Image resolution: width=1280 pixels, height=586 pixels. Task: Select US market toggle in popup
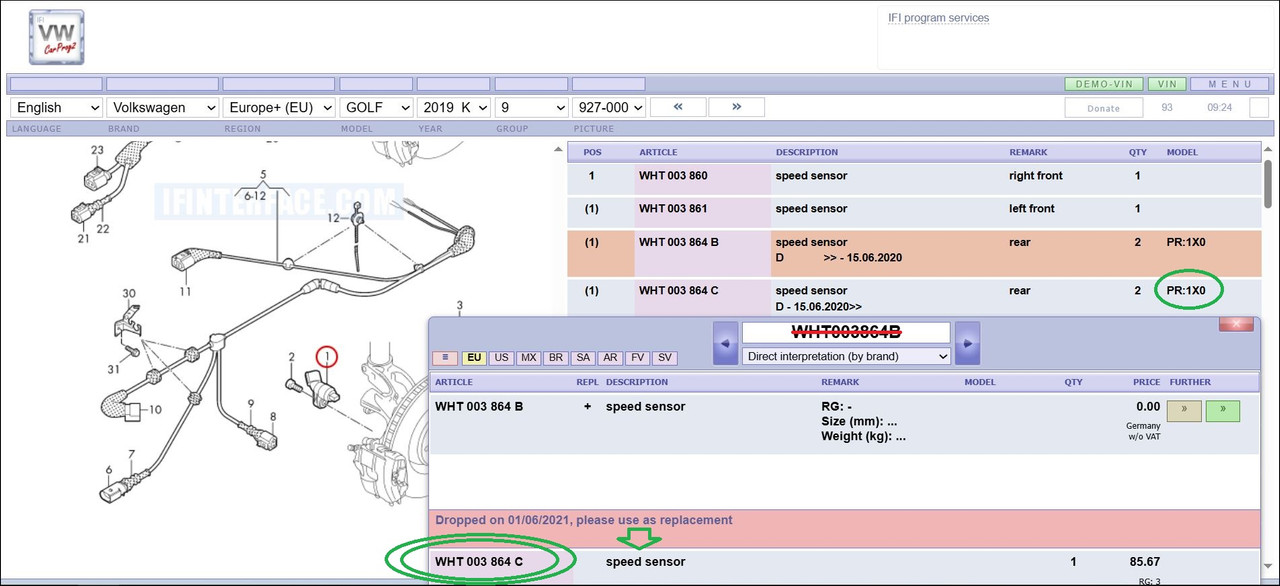(501, 357)
